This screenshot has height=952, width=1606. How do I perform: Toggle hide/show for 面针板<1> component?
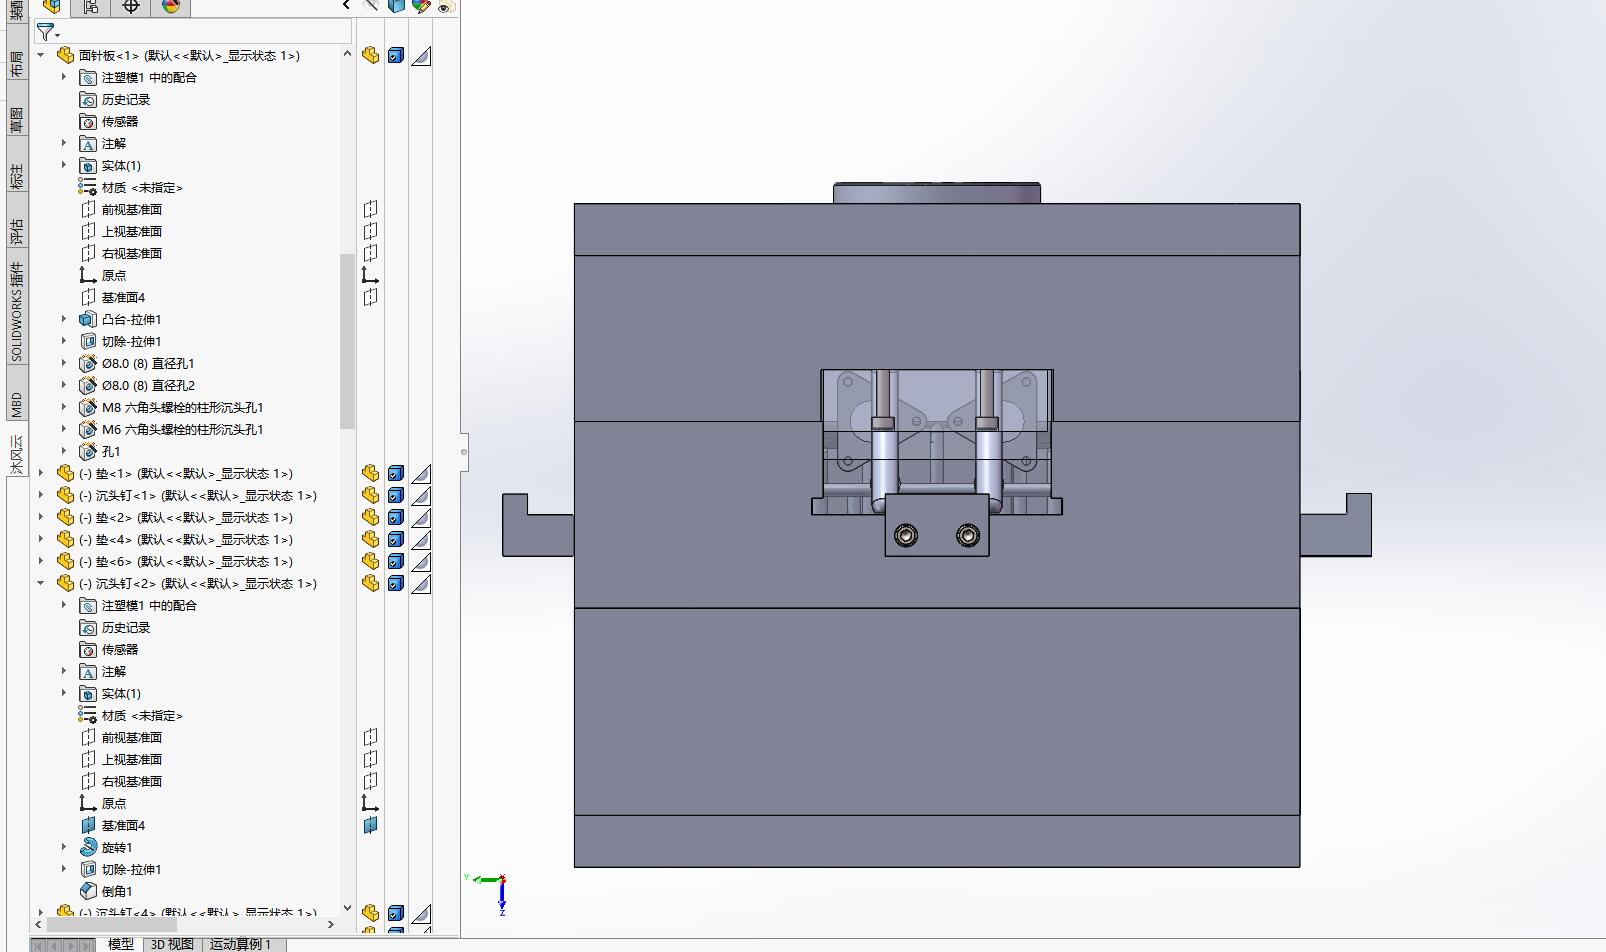[370, 55]
